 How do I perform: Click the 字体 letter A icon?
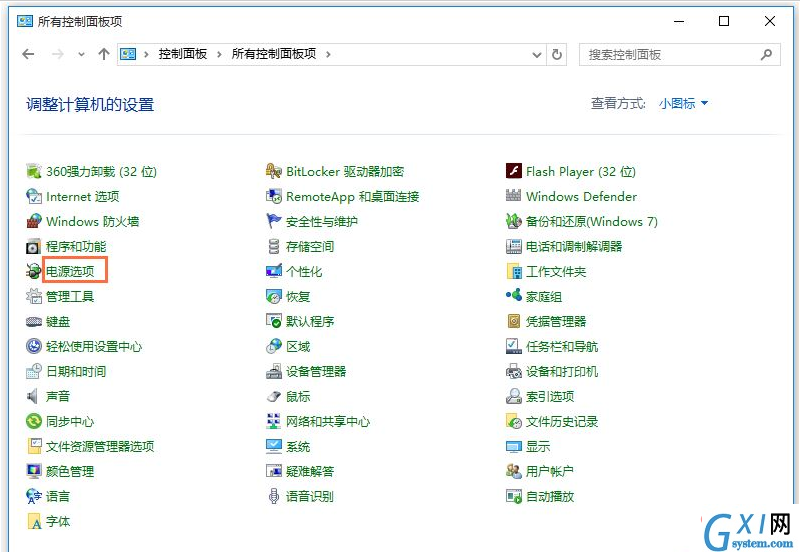click(x=34, y=521)
